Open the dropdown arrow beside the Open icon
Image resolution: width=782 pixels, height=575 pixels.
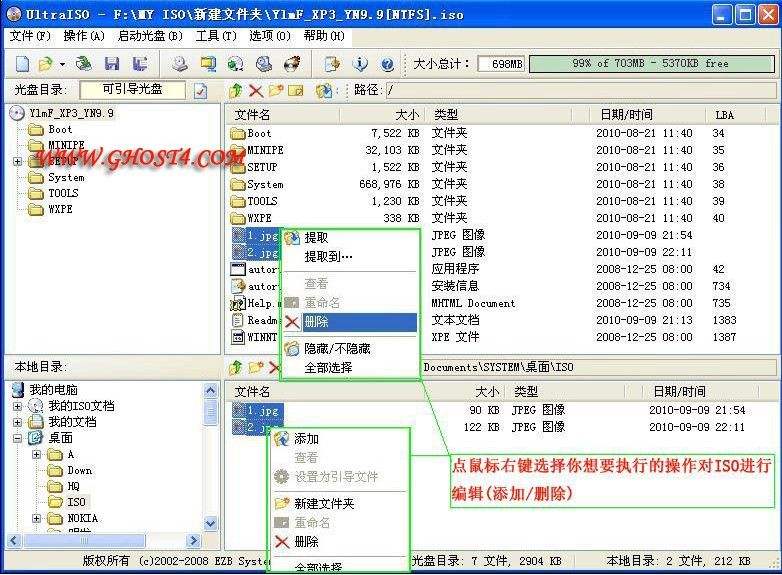point(62,64)
